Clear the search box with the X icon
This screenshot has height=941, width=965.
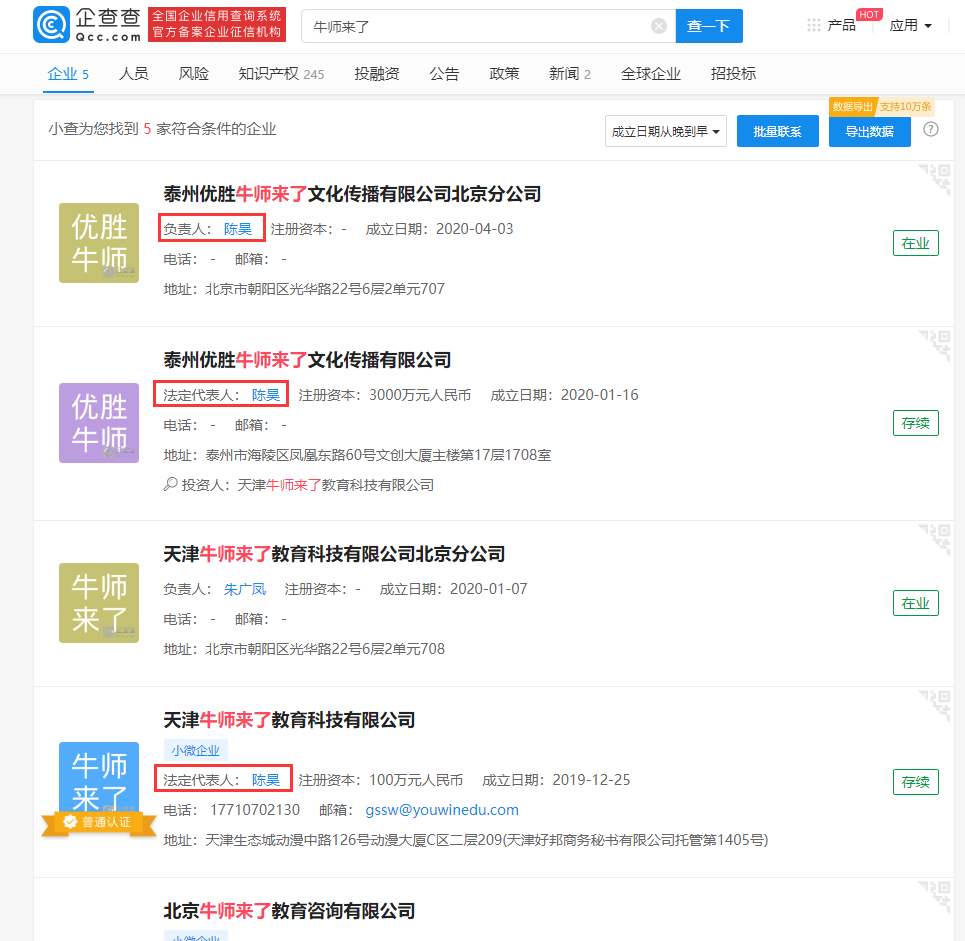659,26
